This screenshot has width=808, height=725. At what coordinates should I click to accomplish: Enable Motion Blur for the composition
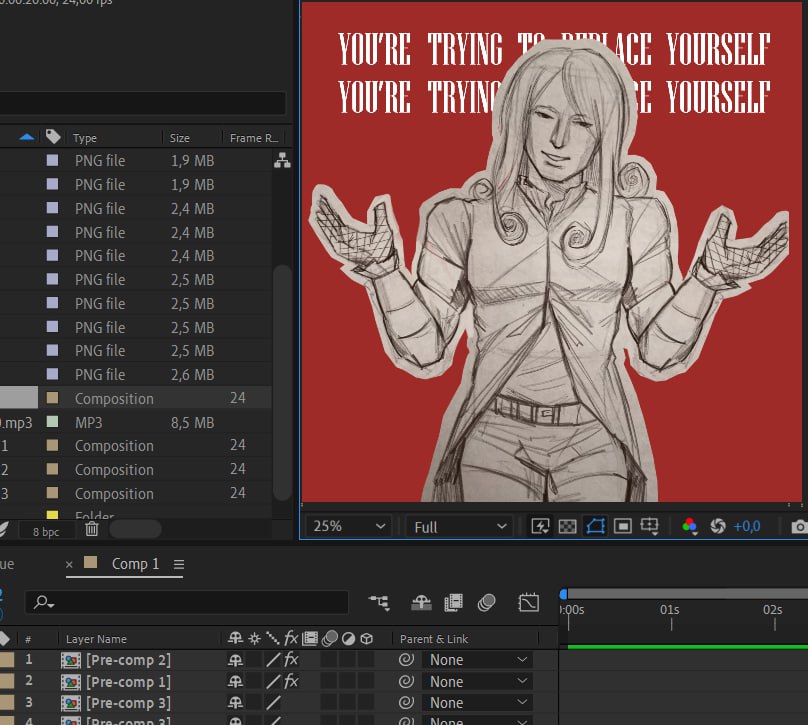(486, 602)
